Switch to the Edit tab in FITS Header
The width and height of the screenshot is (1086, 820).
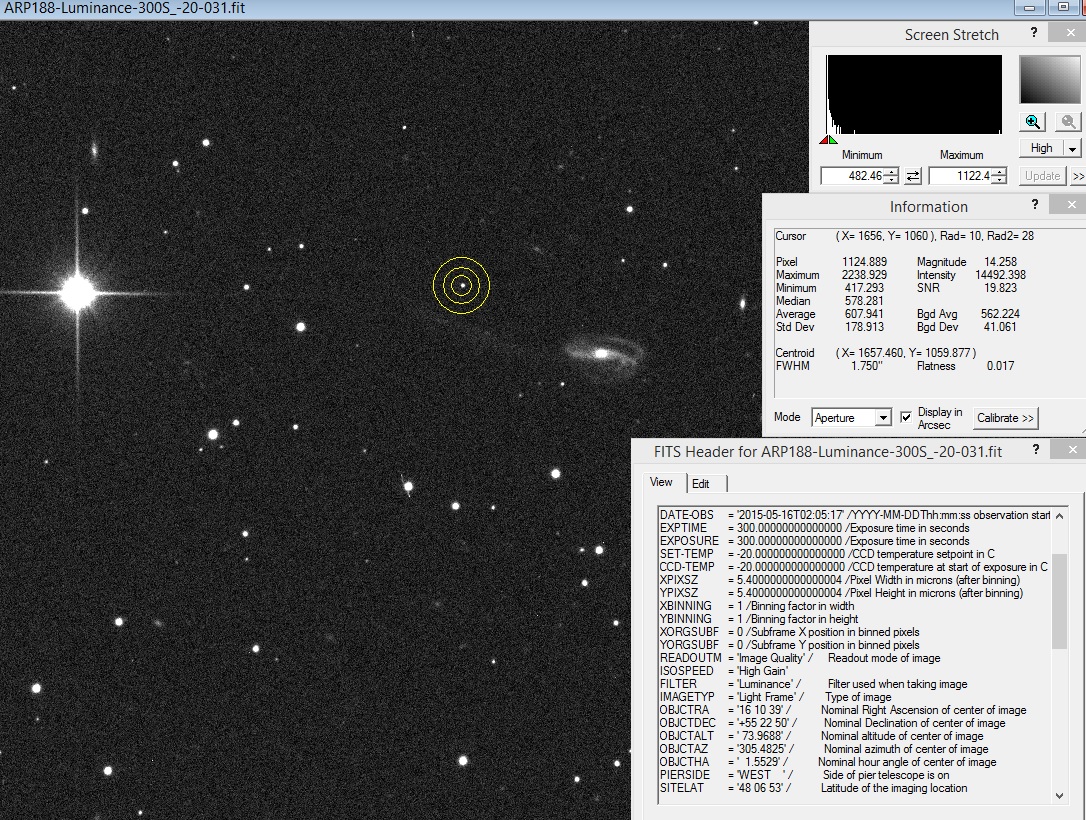[x=701, y=483]
